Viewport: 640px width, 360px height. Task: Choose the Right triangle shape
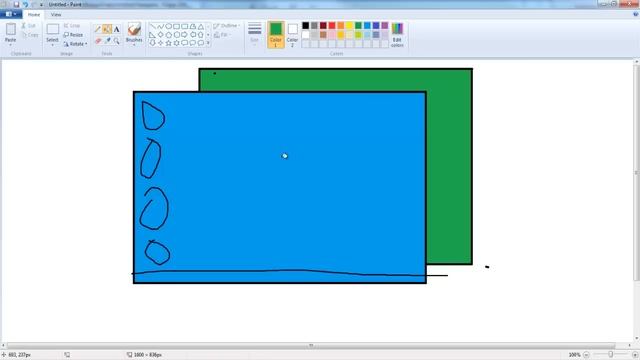[153, 35]
